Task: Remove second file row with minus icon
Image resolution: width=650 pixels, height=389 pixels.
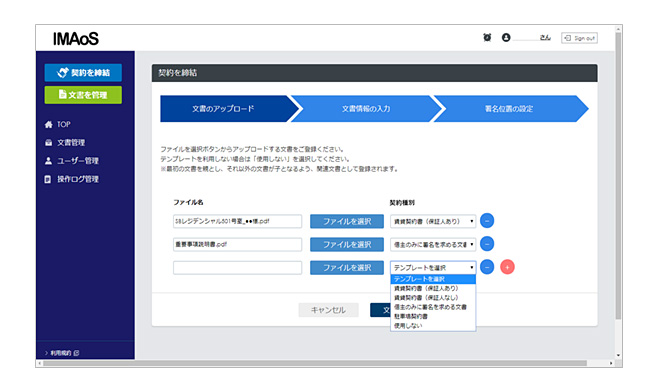Action: point(487,244)
